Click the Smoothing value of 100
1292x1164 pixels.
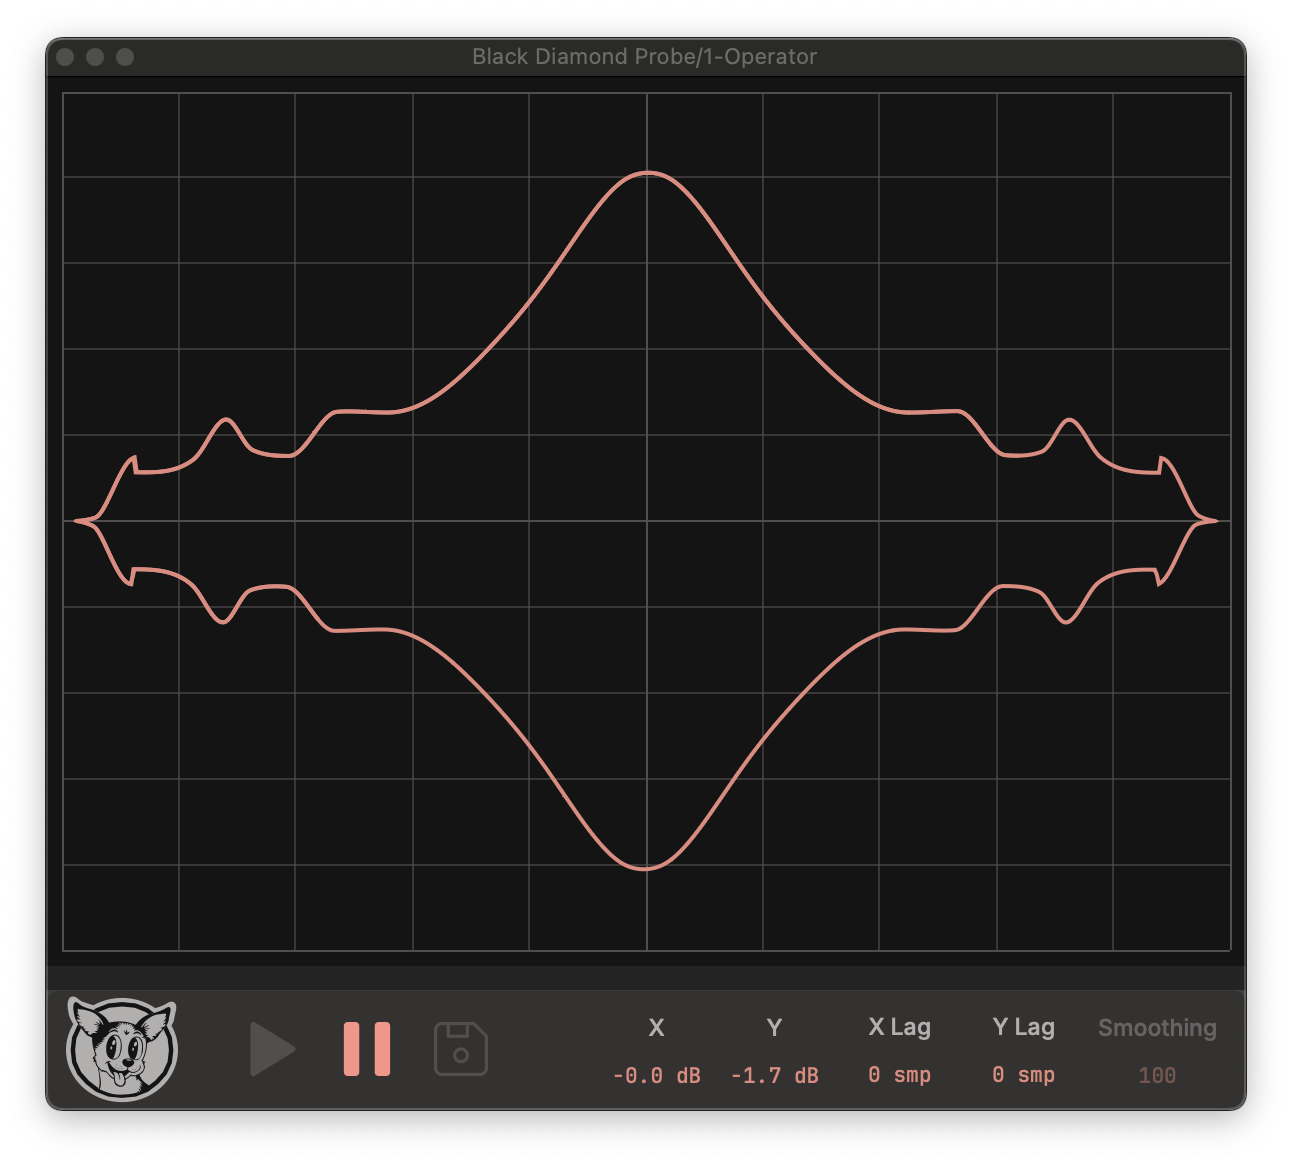[x=1156, y=1075]
